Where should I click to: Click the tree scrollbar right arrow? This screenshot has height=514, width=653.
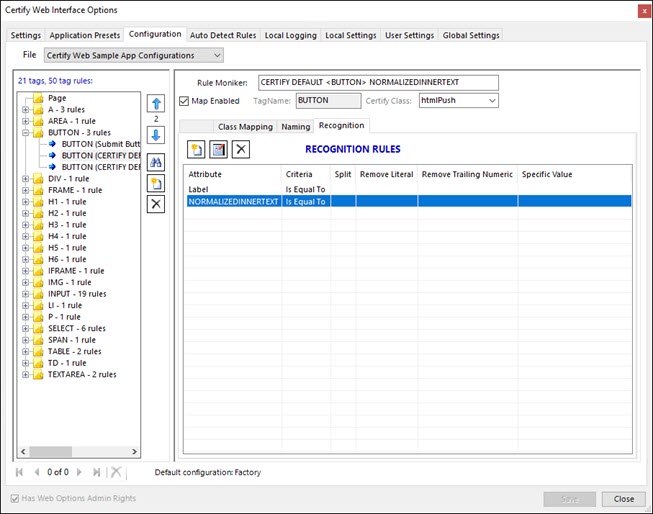(x=134, y=452)
